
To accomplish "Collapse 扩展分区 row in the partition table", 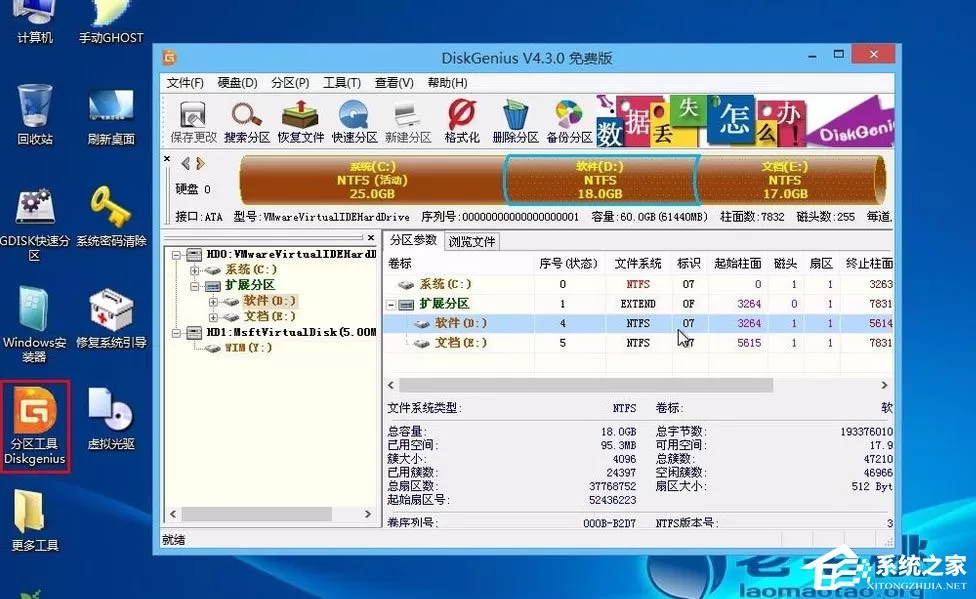I will [391, 304].
